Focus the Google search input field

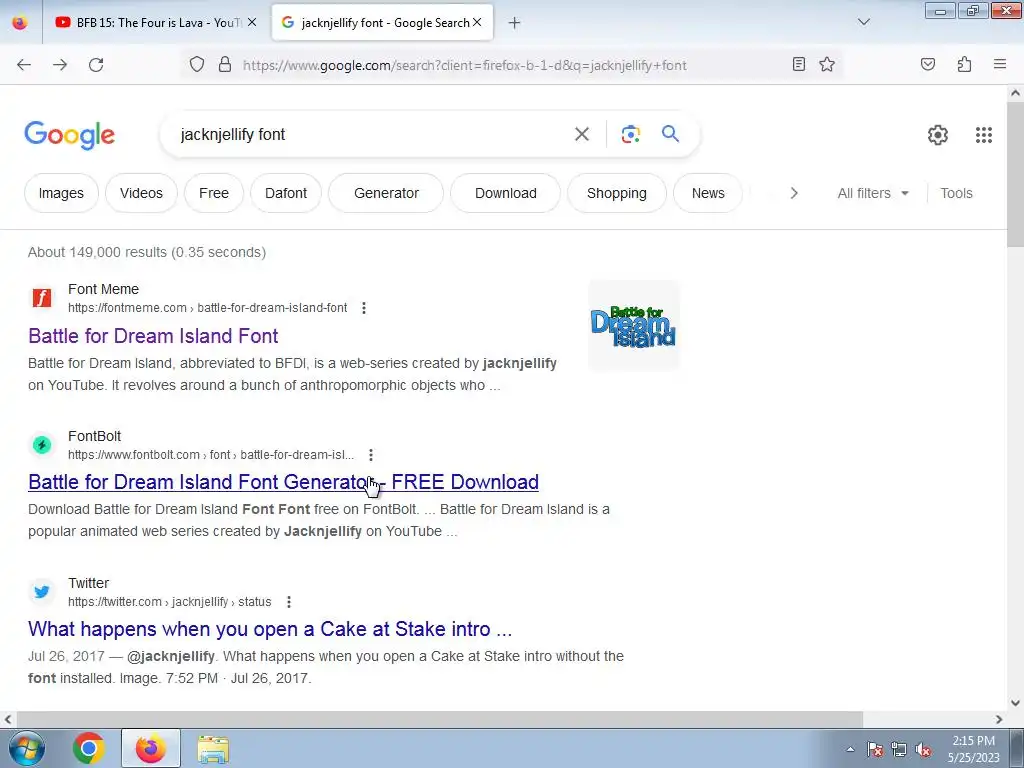click(x=372, y=135)
